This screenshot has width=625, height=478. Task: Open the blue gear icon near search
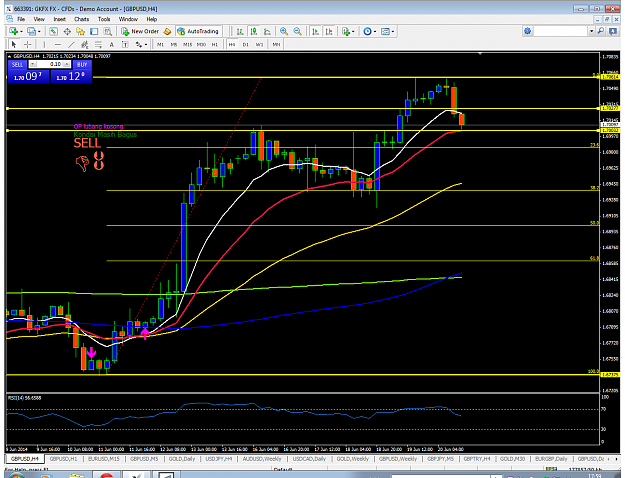(x=528, y=31)
